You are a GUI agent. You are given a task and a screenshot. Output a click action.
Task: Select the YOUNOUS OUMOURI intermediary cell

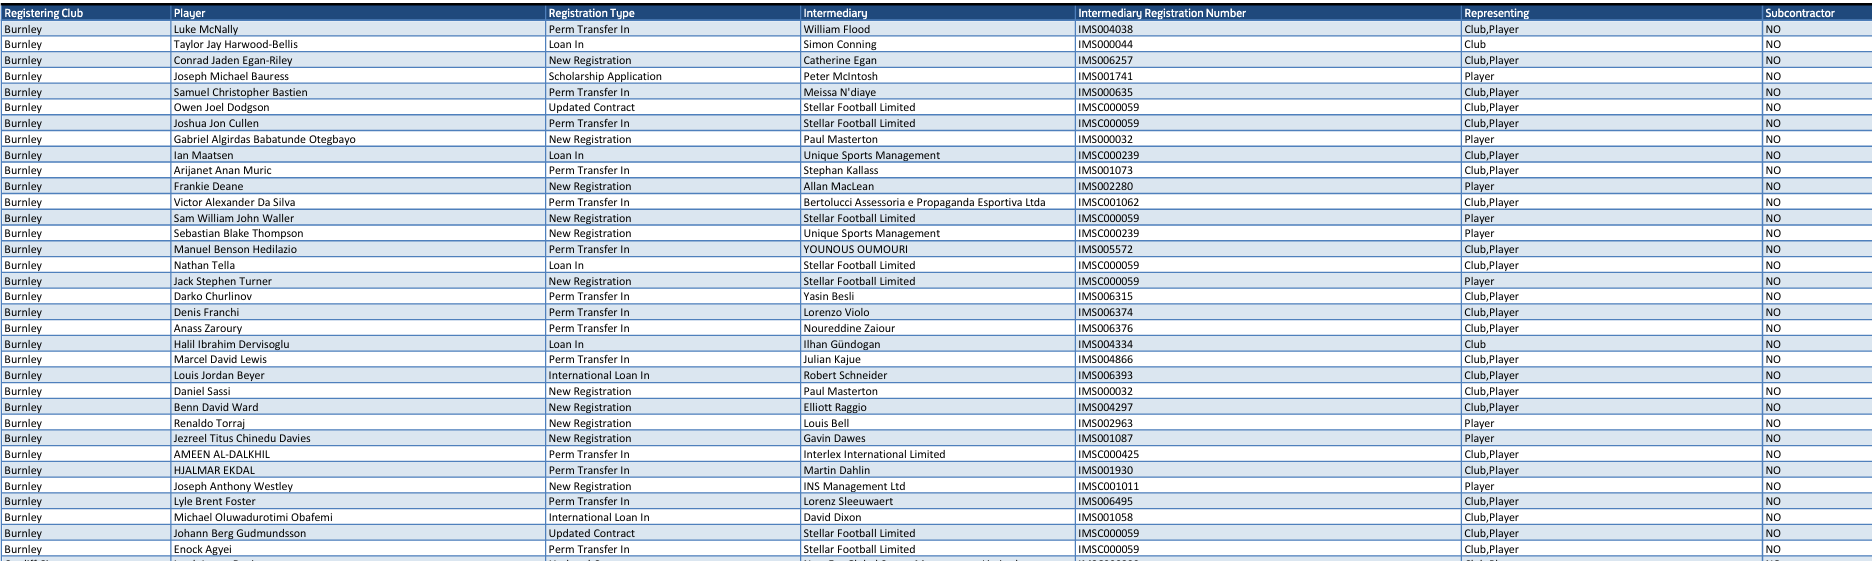855,249
